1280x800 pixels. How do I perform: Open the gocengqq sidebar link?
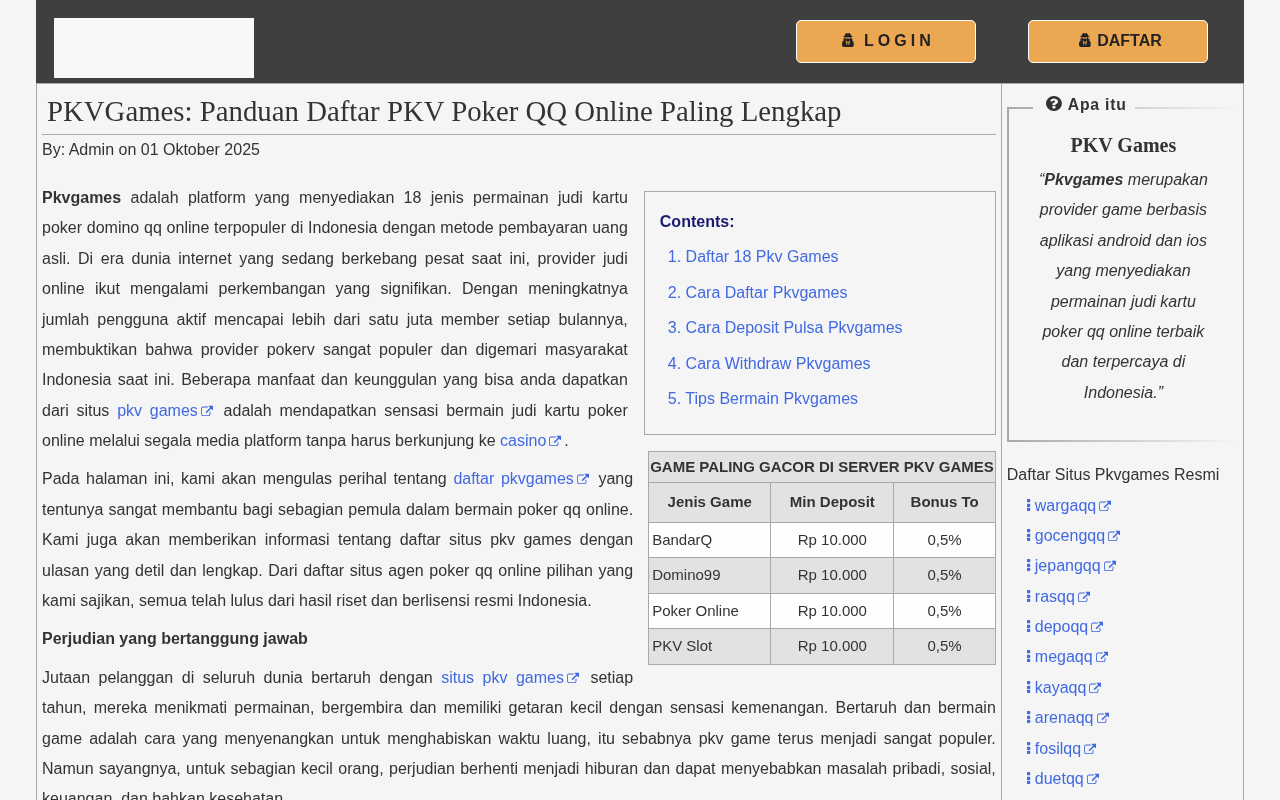coord(1069,535)
